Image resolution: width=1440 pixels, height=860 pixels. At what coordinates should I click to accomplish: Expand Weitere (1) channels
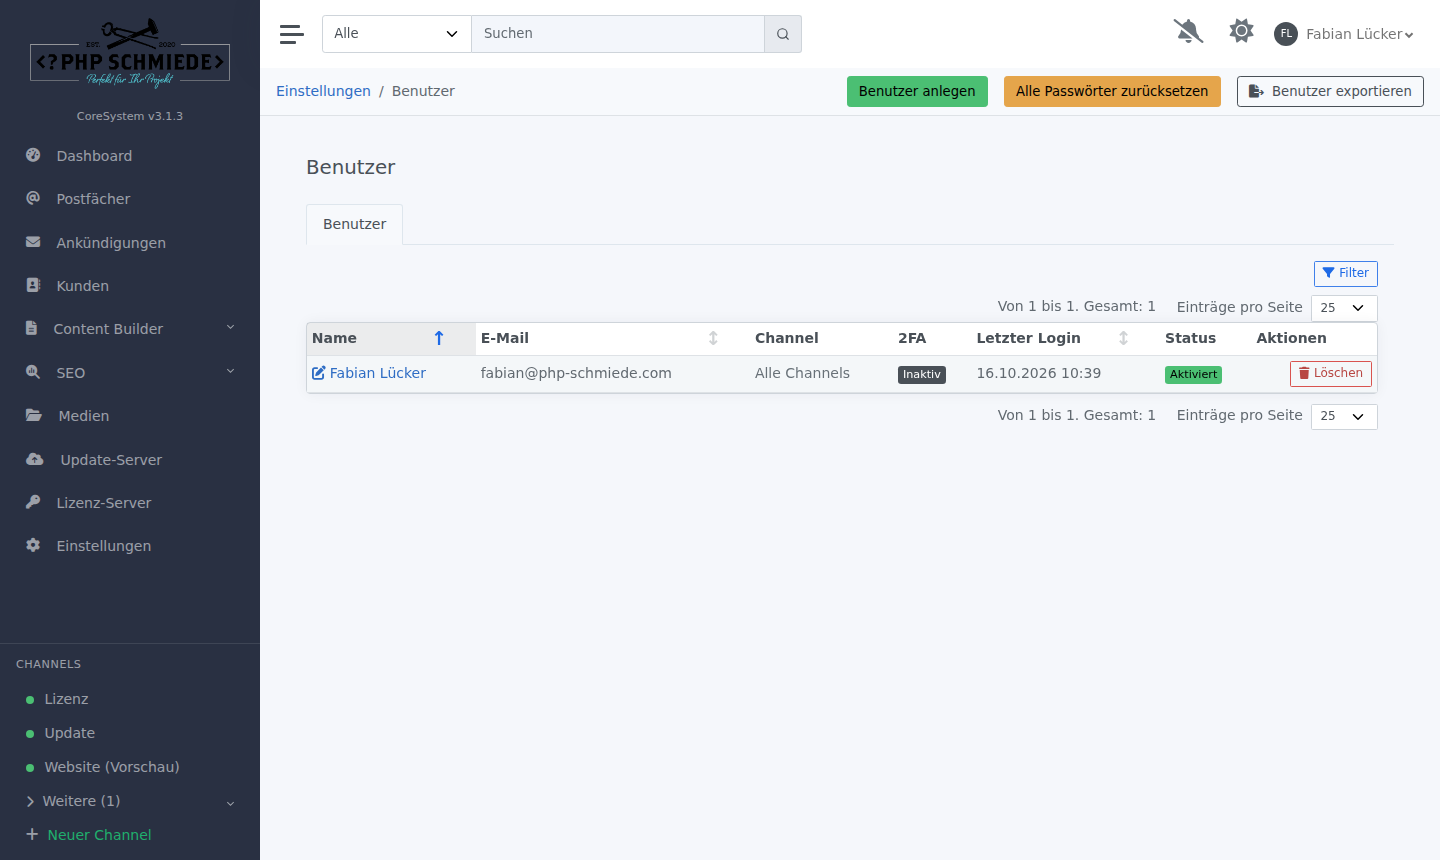(x=130, y=801)
